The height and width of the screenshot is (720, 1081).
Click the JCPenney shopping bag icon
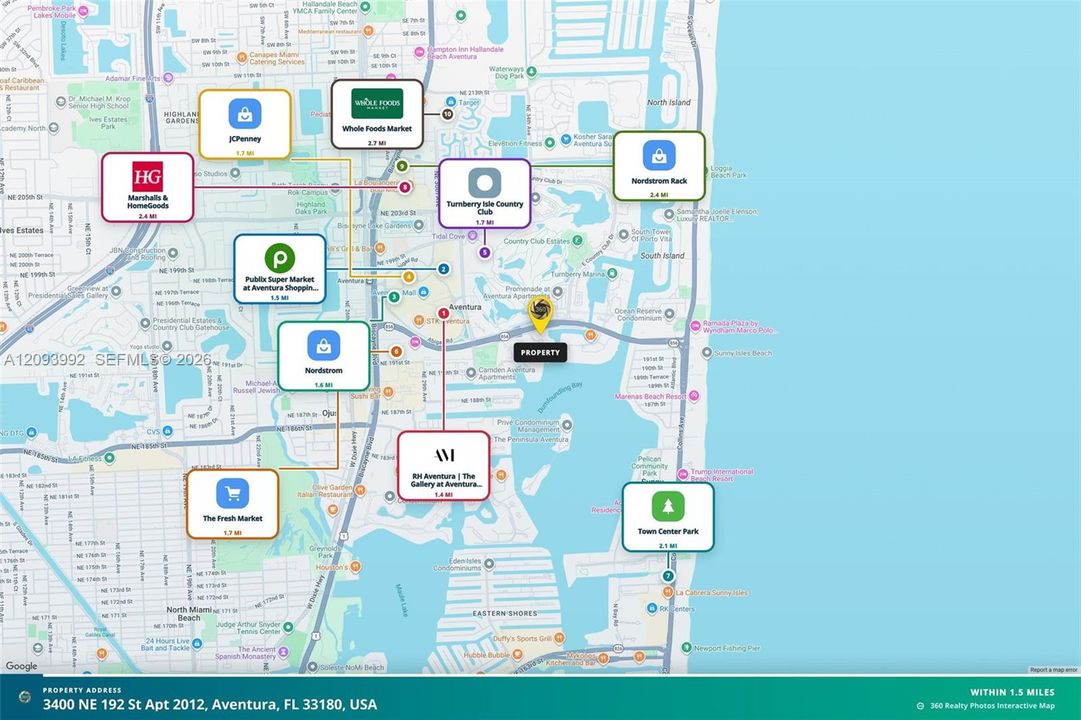point(245,114)
